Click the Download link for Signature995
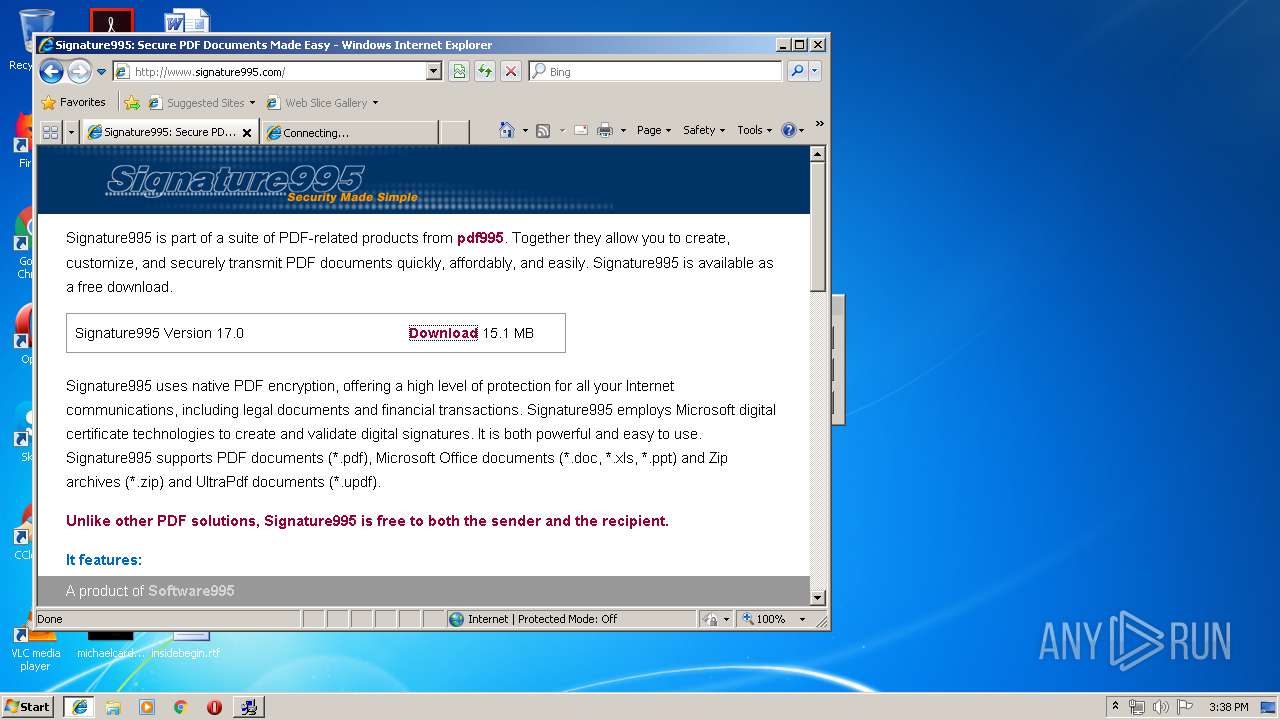The height and width of the screenshot is (720, 1280). [443, 333]
